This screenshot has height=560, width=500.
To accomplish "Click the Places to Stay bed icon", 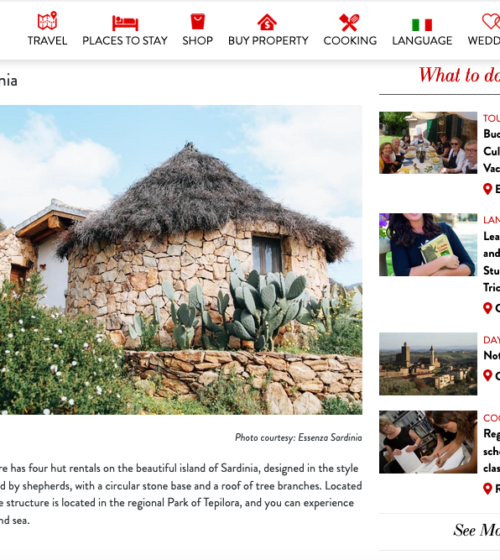I will [125, 23].
